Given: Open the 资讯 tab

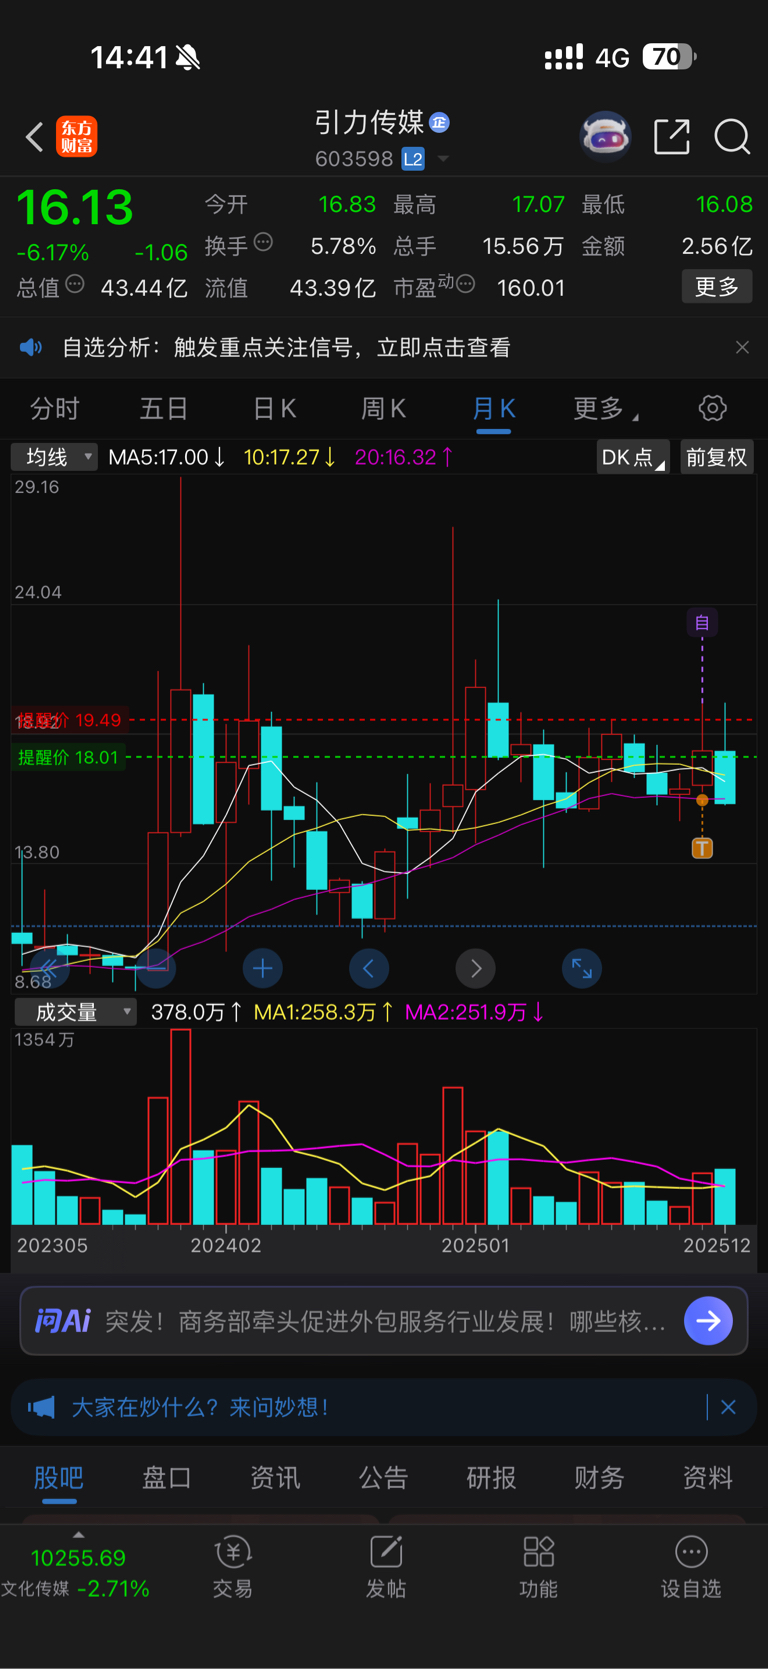Looking at the screenshot, I should 275,1478.
